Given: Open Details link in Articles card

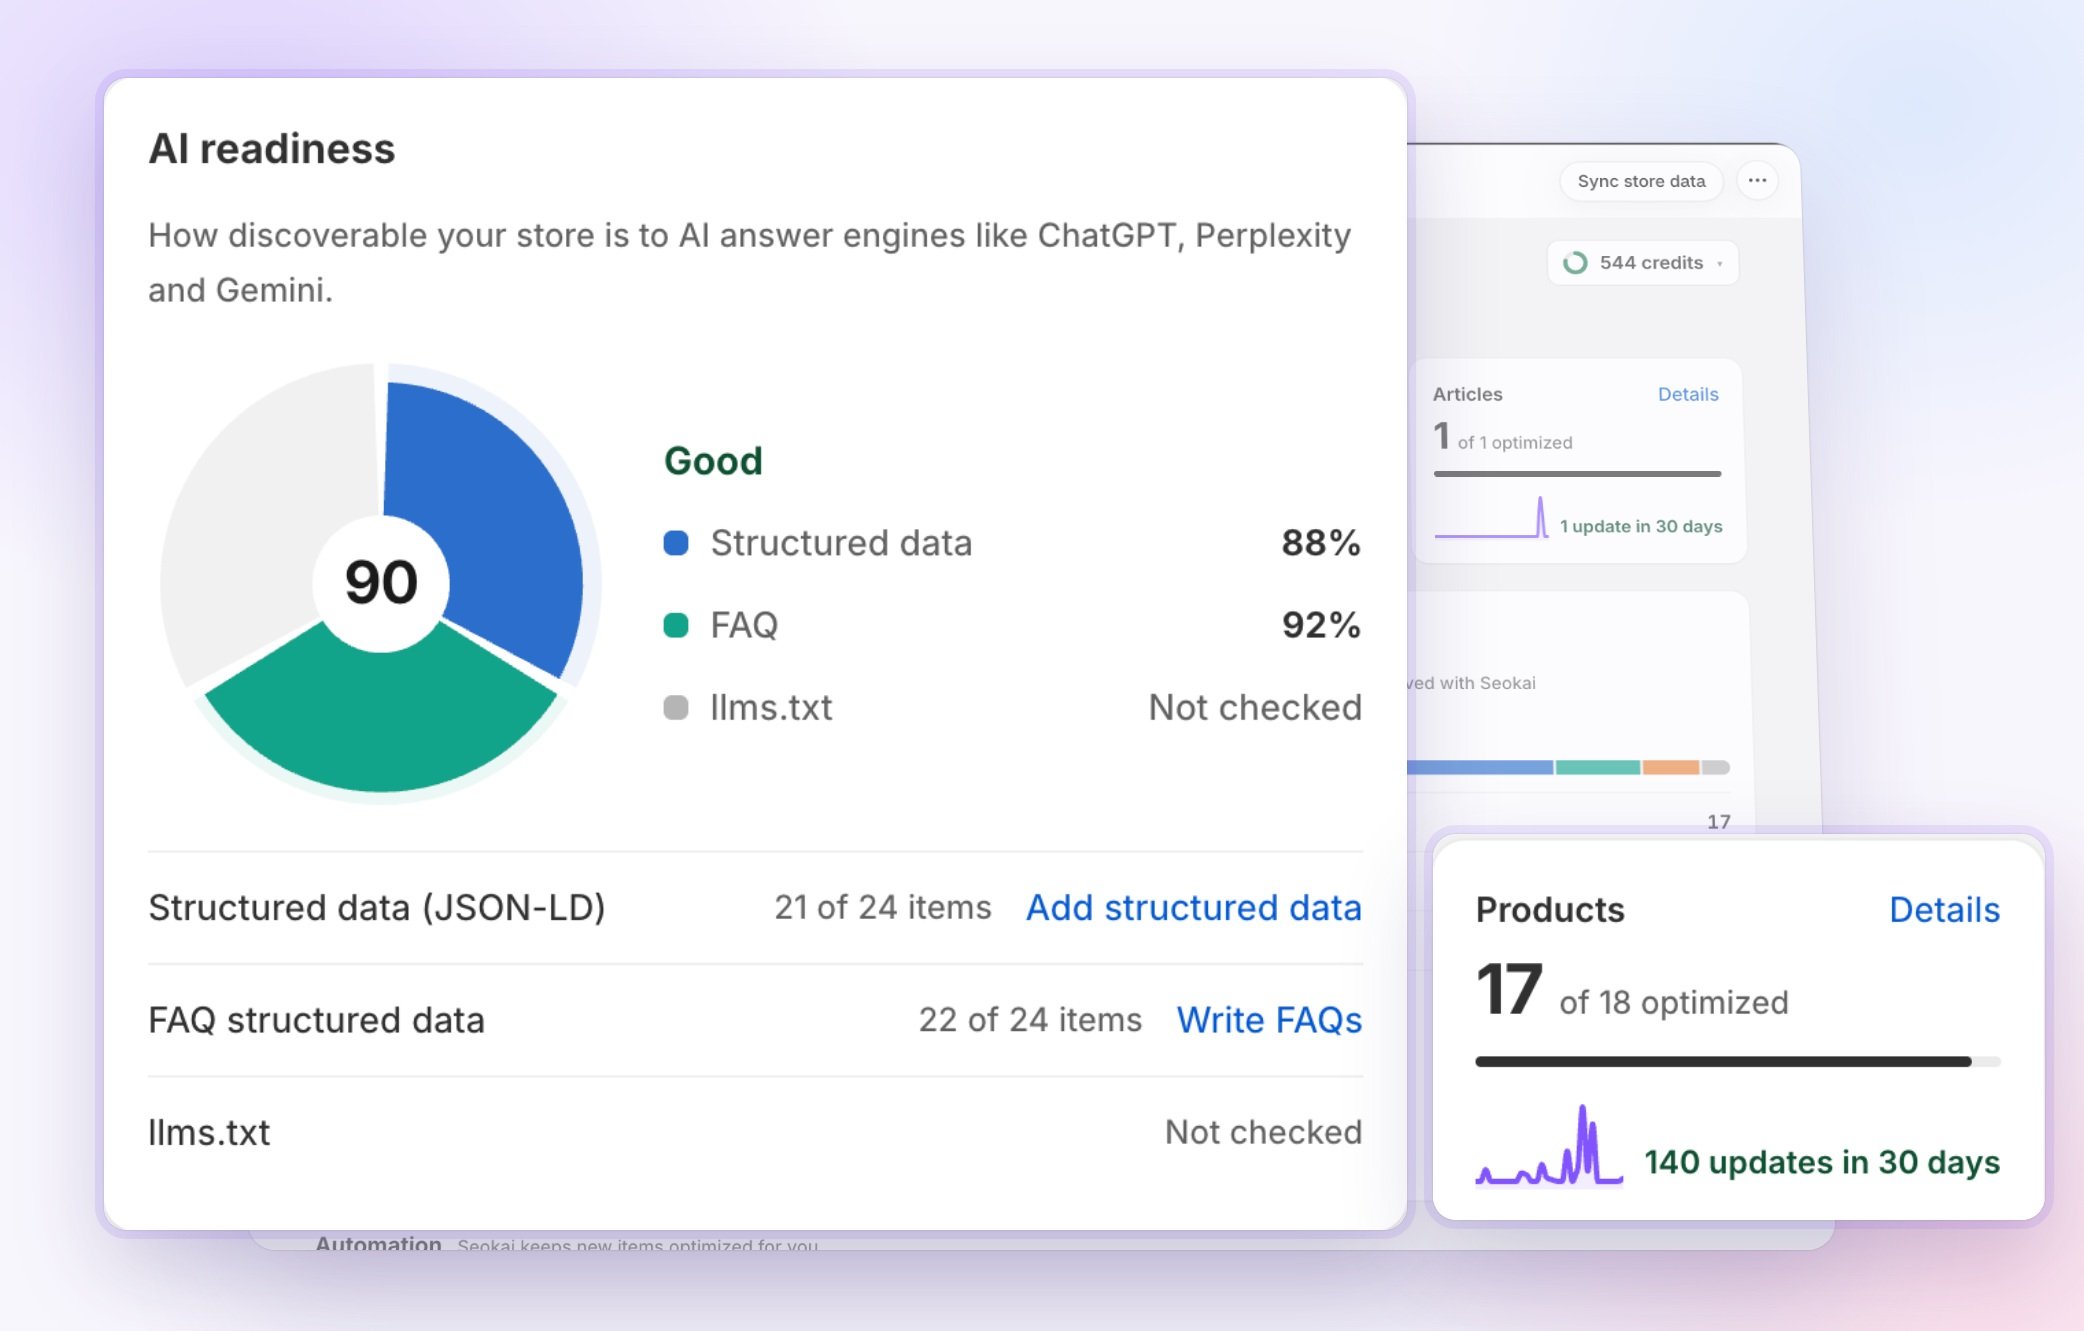Looking at the screenshot, I should [x=1688, y=394].
